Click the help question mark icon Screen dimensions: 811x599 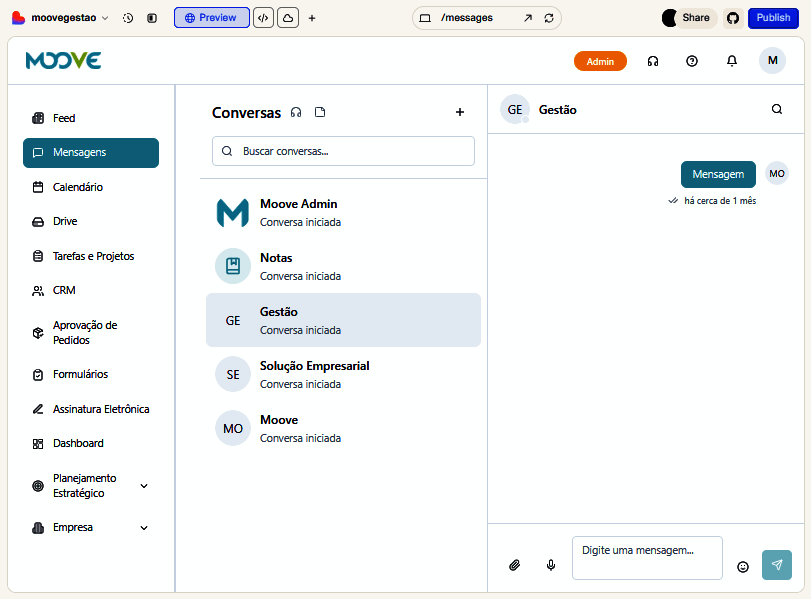click(692, 61)
